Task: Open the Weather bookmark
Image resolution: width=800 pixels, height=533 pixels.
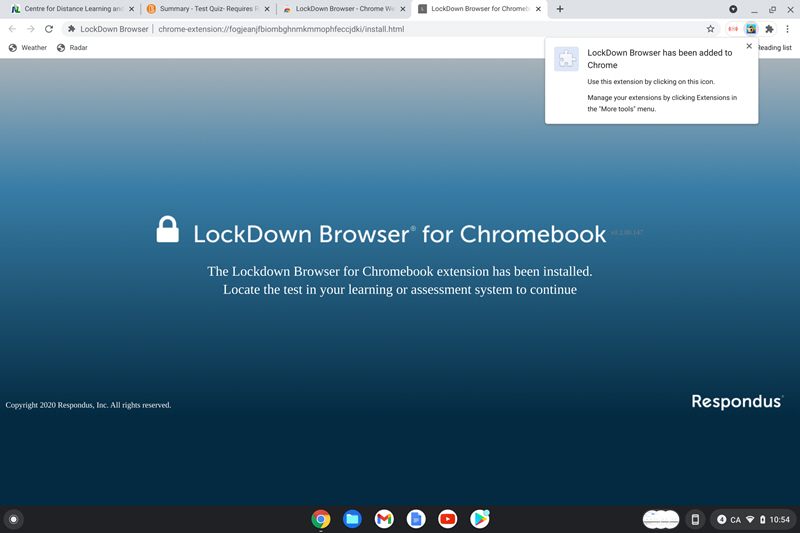Action: [x=28, y=47]
